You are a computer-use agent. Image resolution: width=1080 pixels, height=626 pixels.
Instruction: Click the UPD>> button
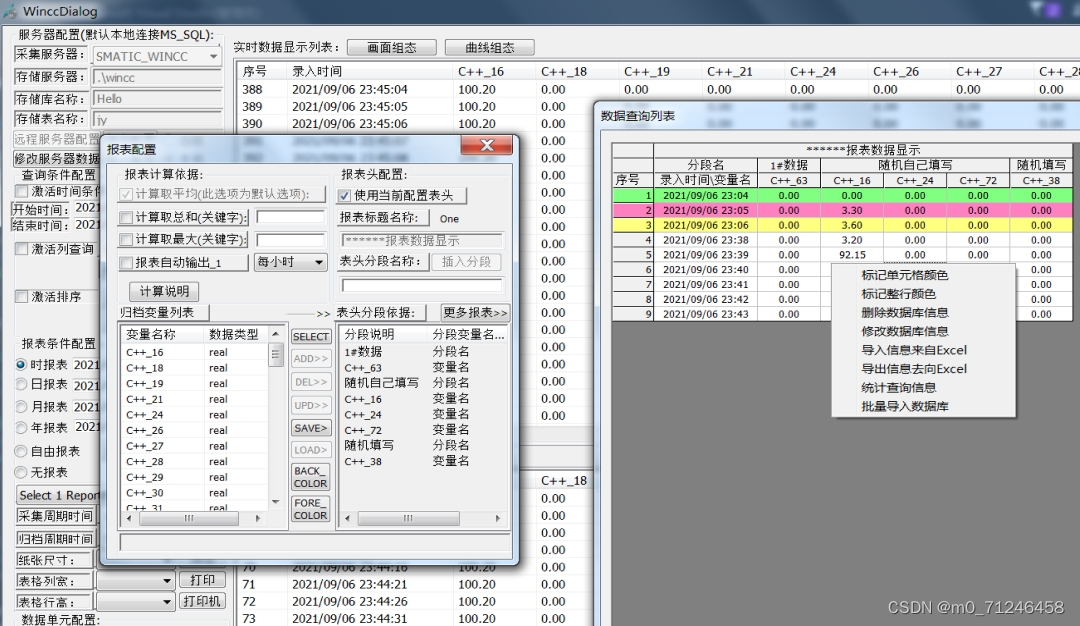(x=311, y=406)
